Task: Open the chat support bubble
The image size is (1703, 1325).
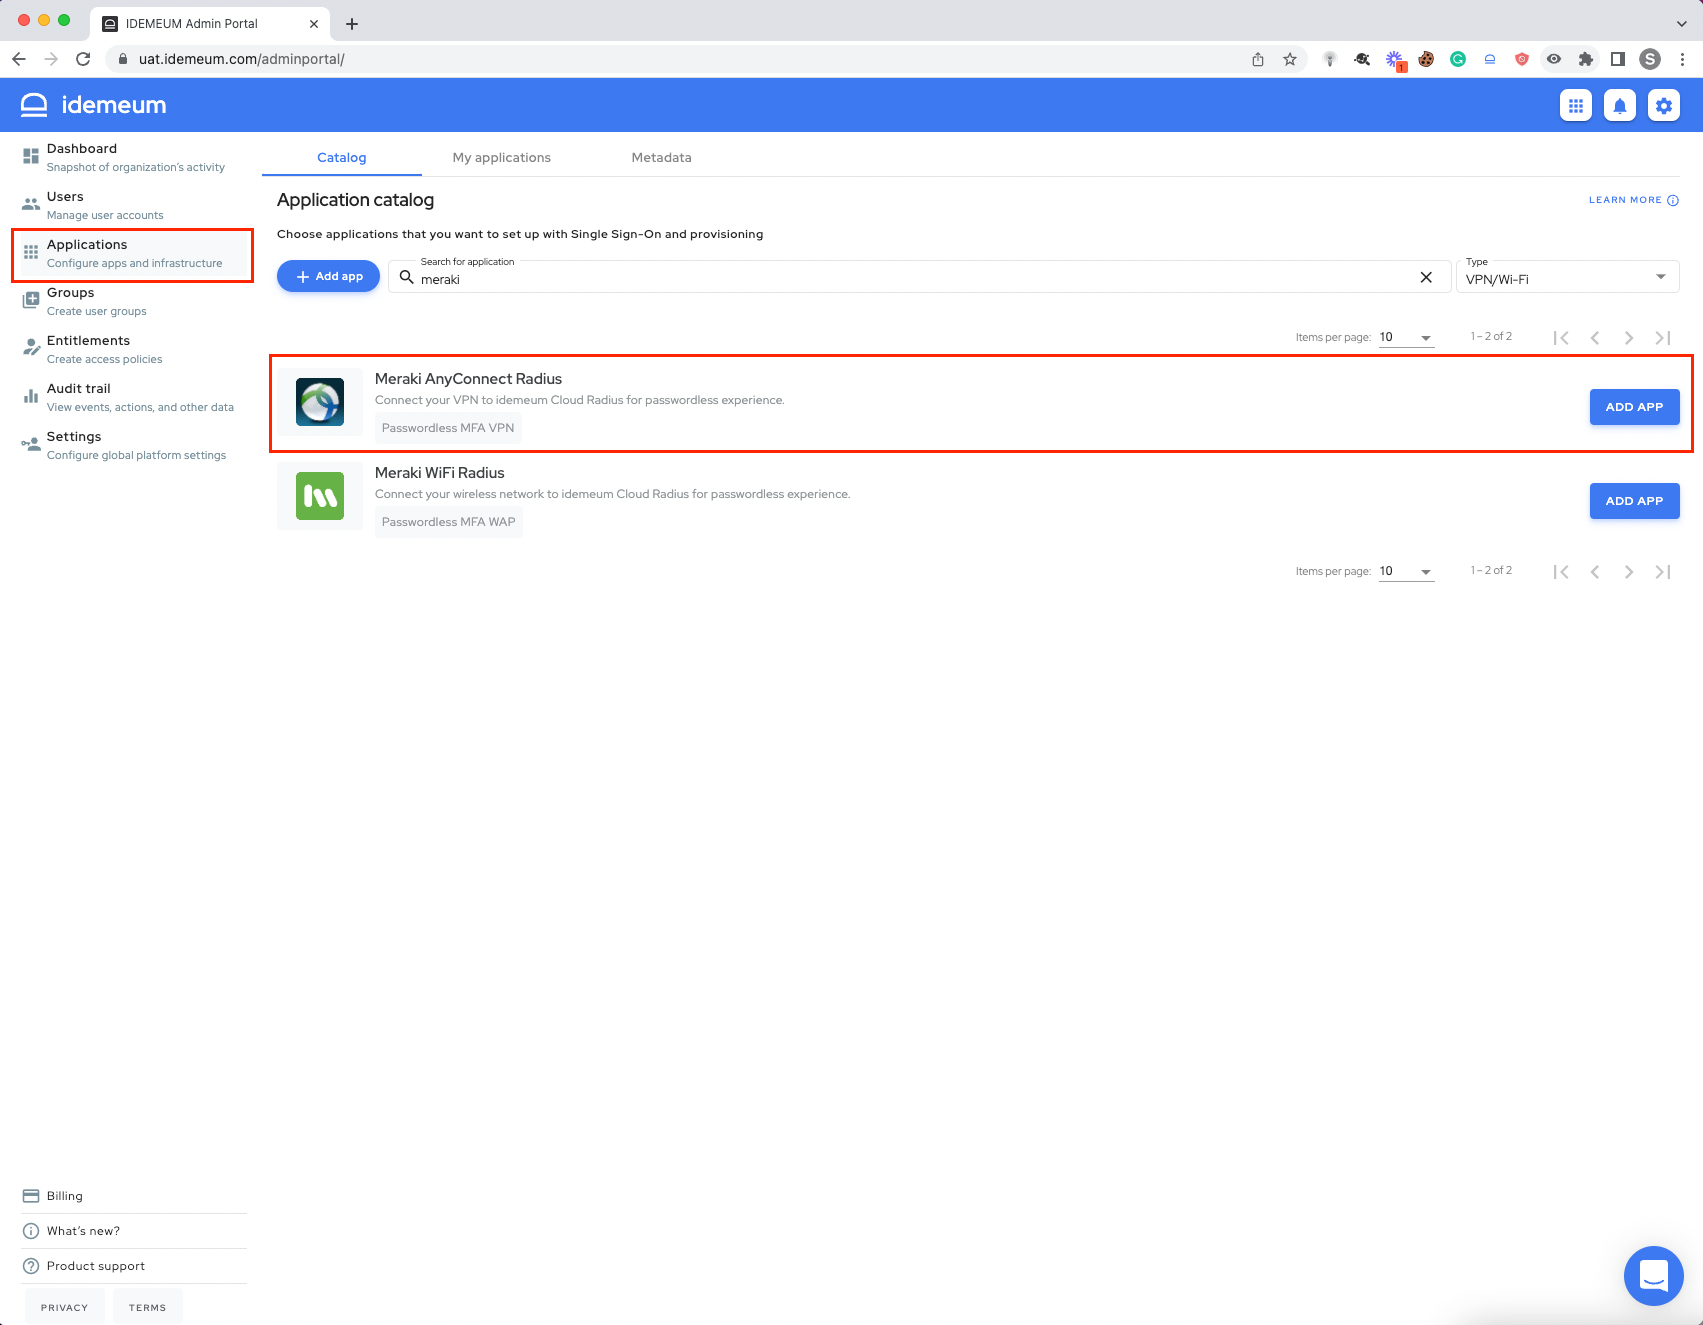Action: point(1654,1276)
